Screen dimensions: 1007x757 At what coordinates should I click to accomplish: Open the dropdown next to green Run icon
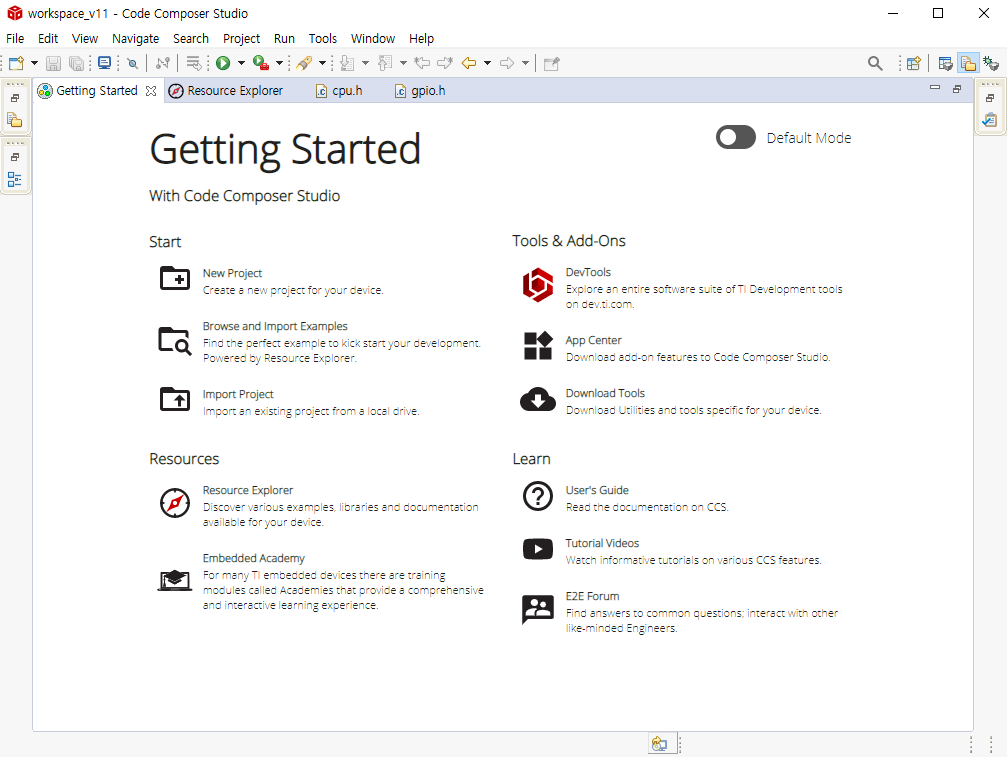(x=241, y=63)
